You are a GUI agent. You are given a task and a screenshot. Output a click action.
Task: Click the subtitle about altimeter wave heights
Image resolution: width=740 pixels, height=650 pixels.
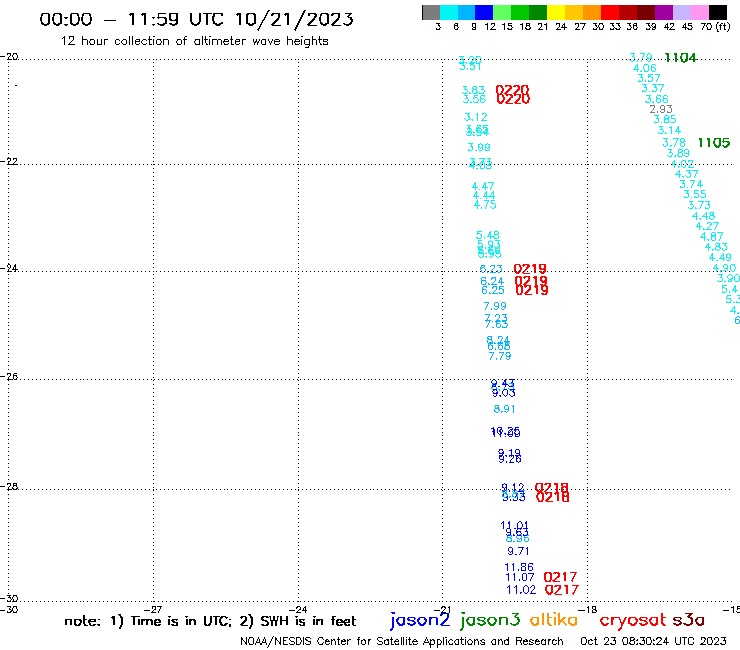point(194,41)
